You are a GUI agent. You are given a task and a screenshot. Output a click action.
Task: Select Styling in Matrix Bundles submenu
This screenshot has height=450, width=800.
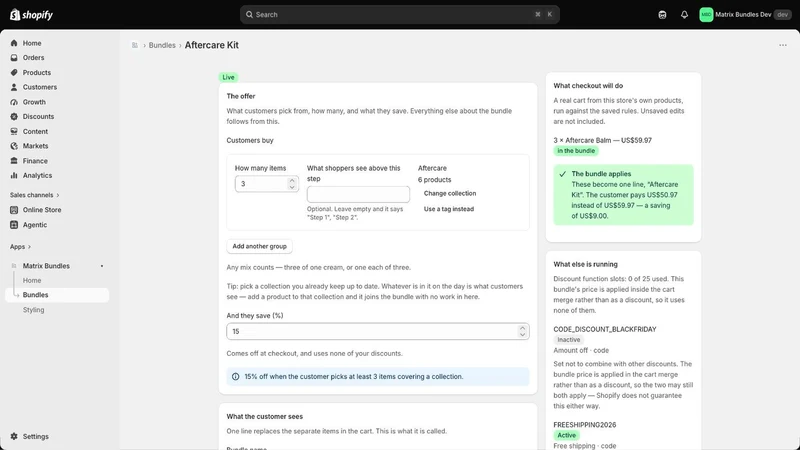tap(34, 310)
